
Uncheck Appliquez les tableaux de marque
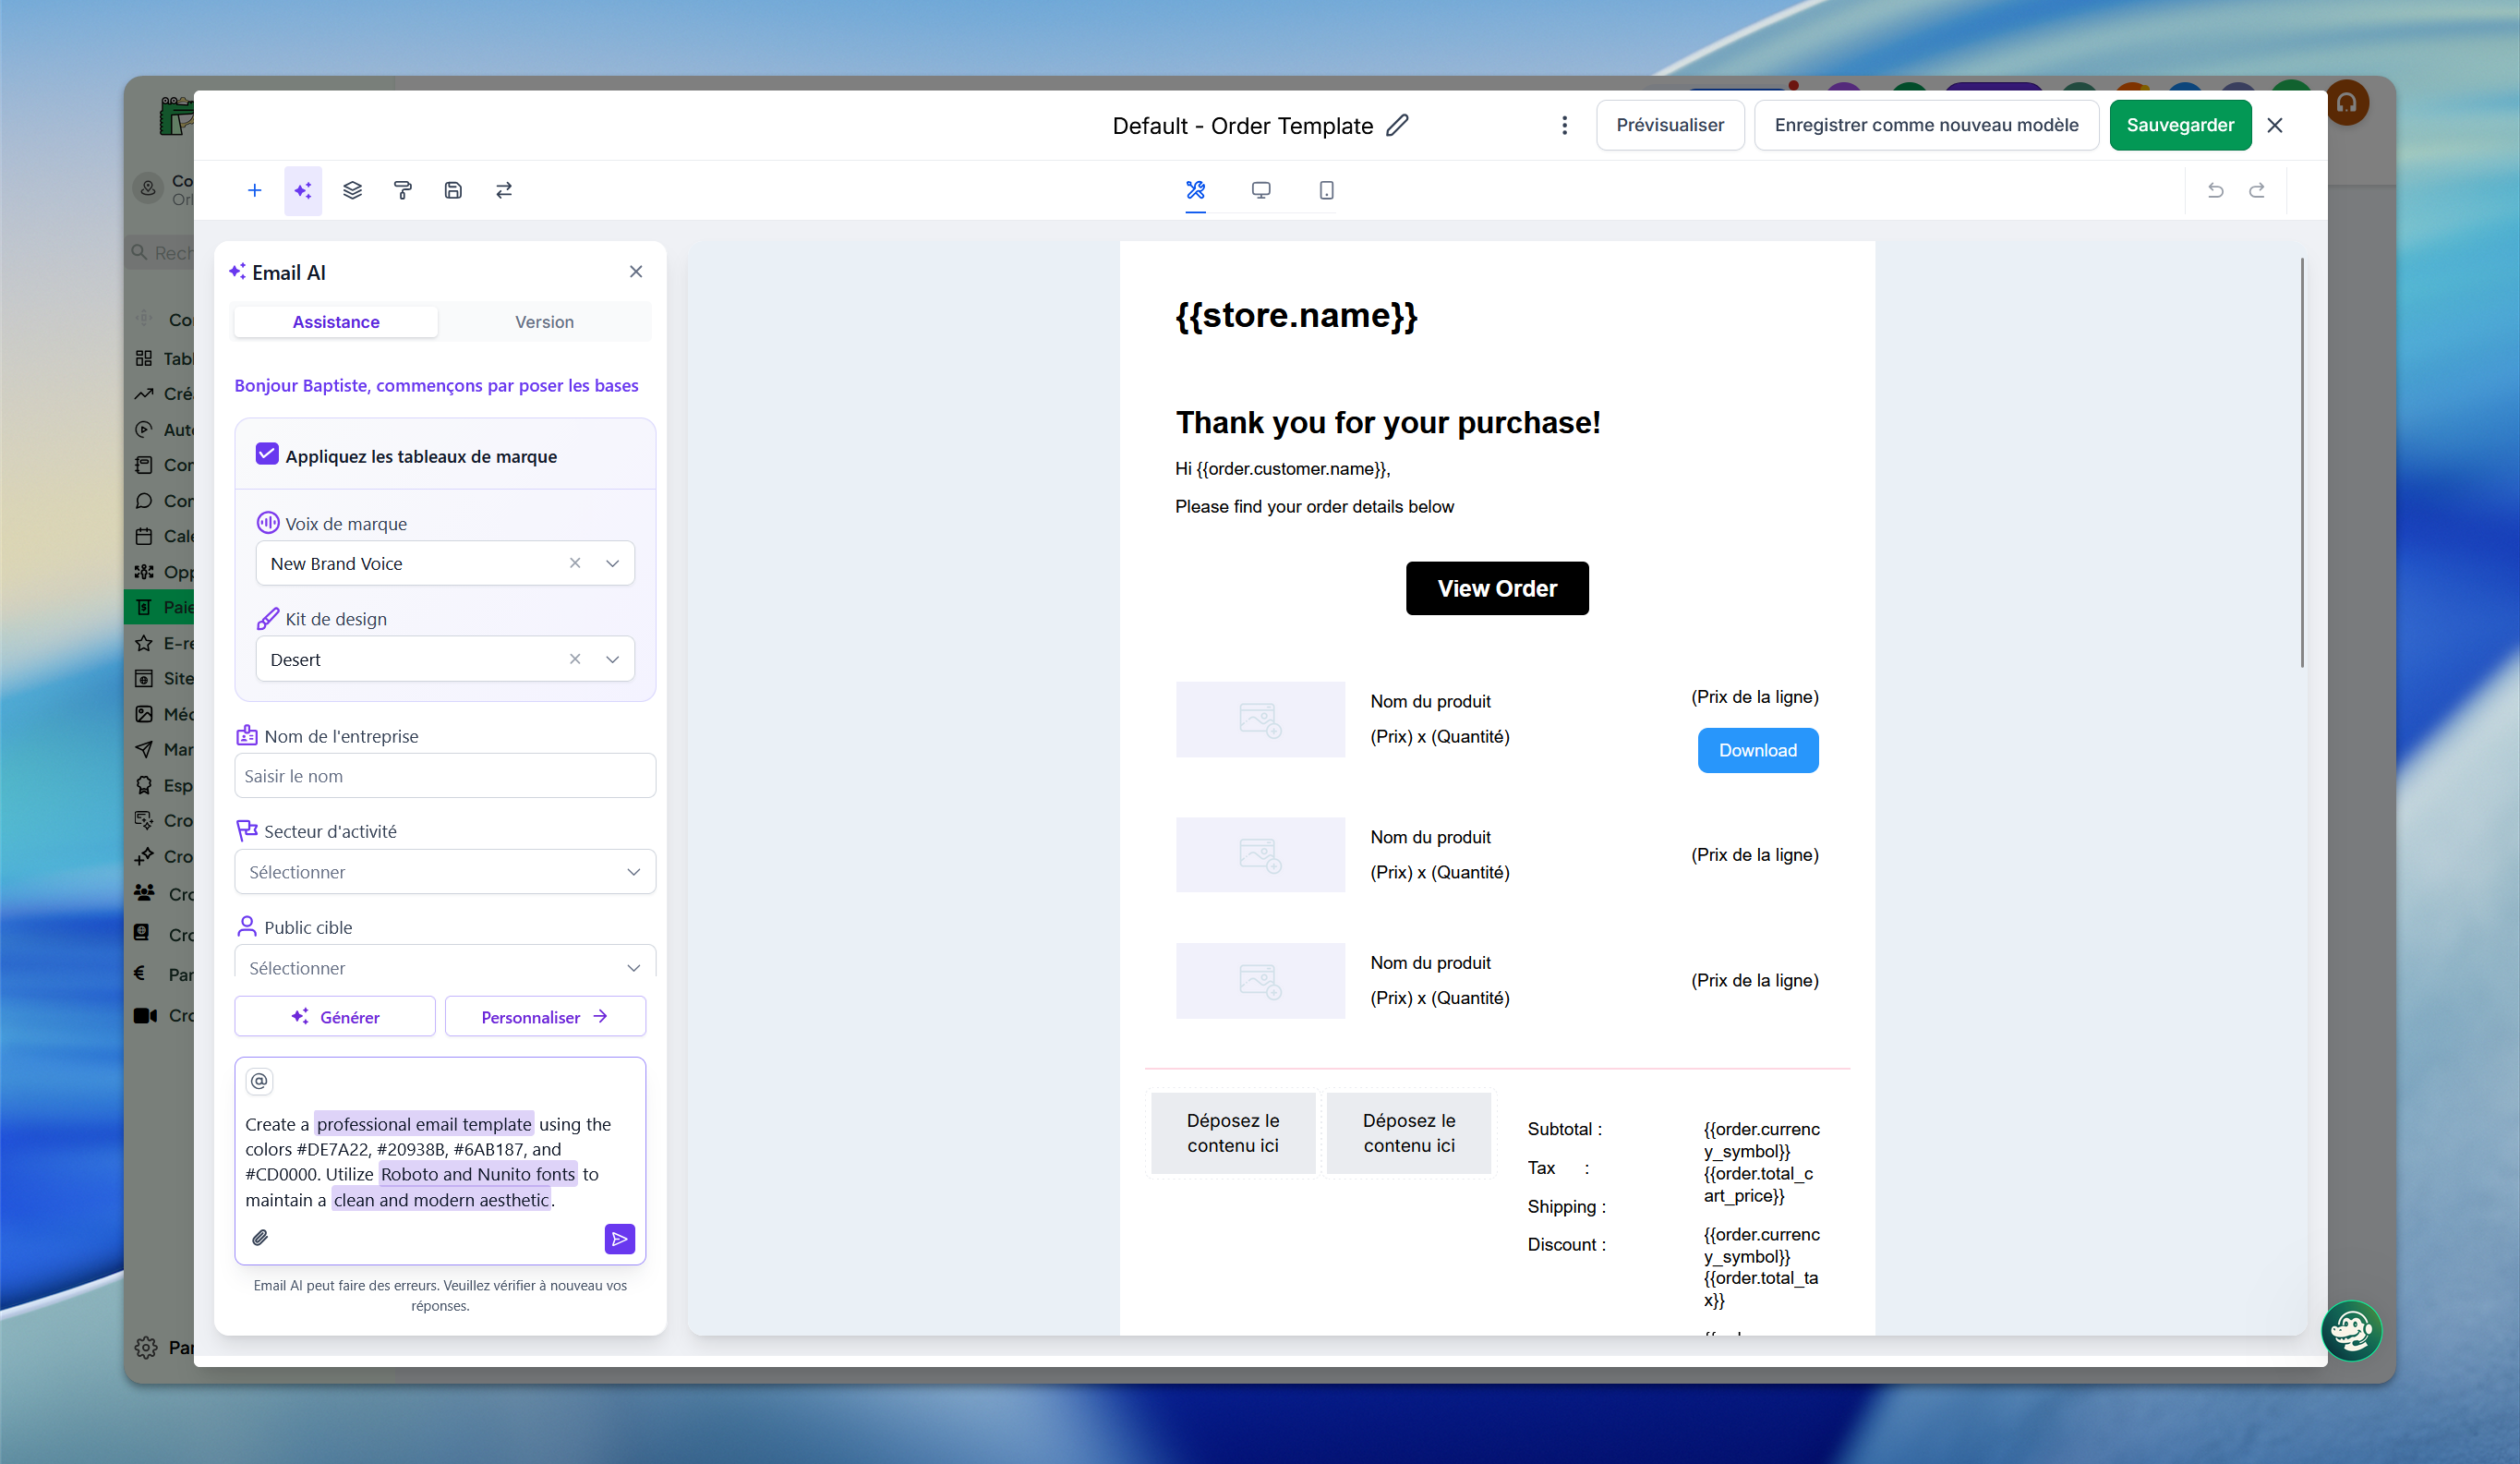pyautogui.click(x=267, y=454)
